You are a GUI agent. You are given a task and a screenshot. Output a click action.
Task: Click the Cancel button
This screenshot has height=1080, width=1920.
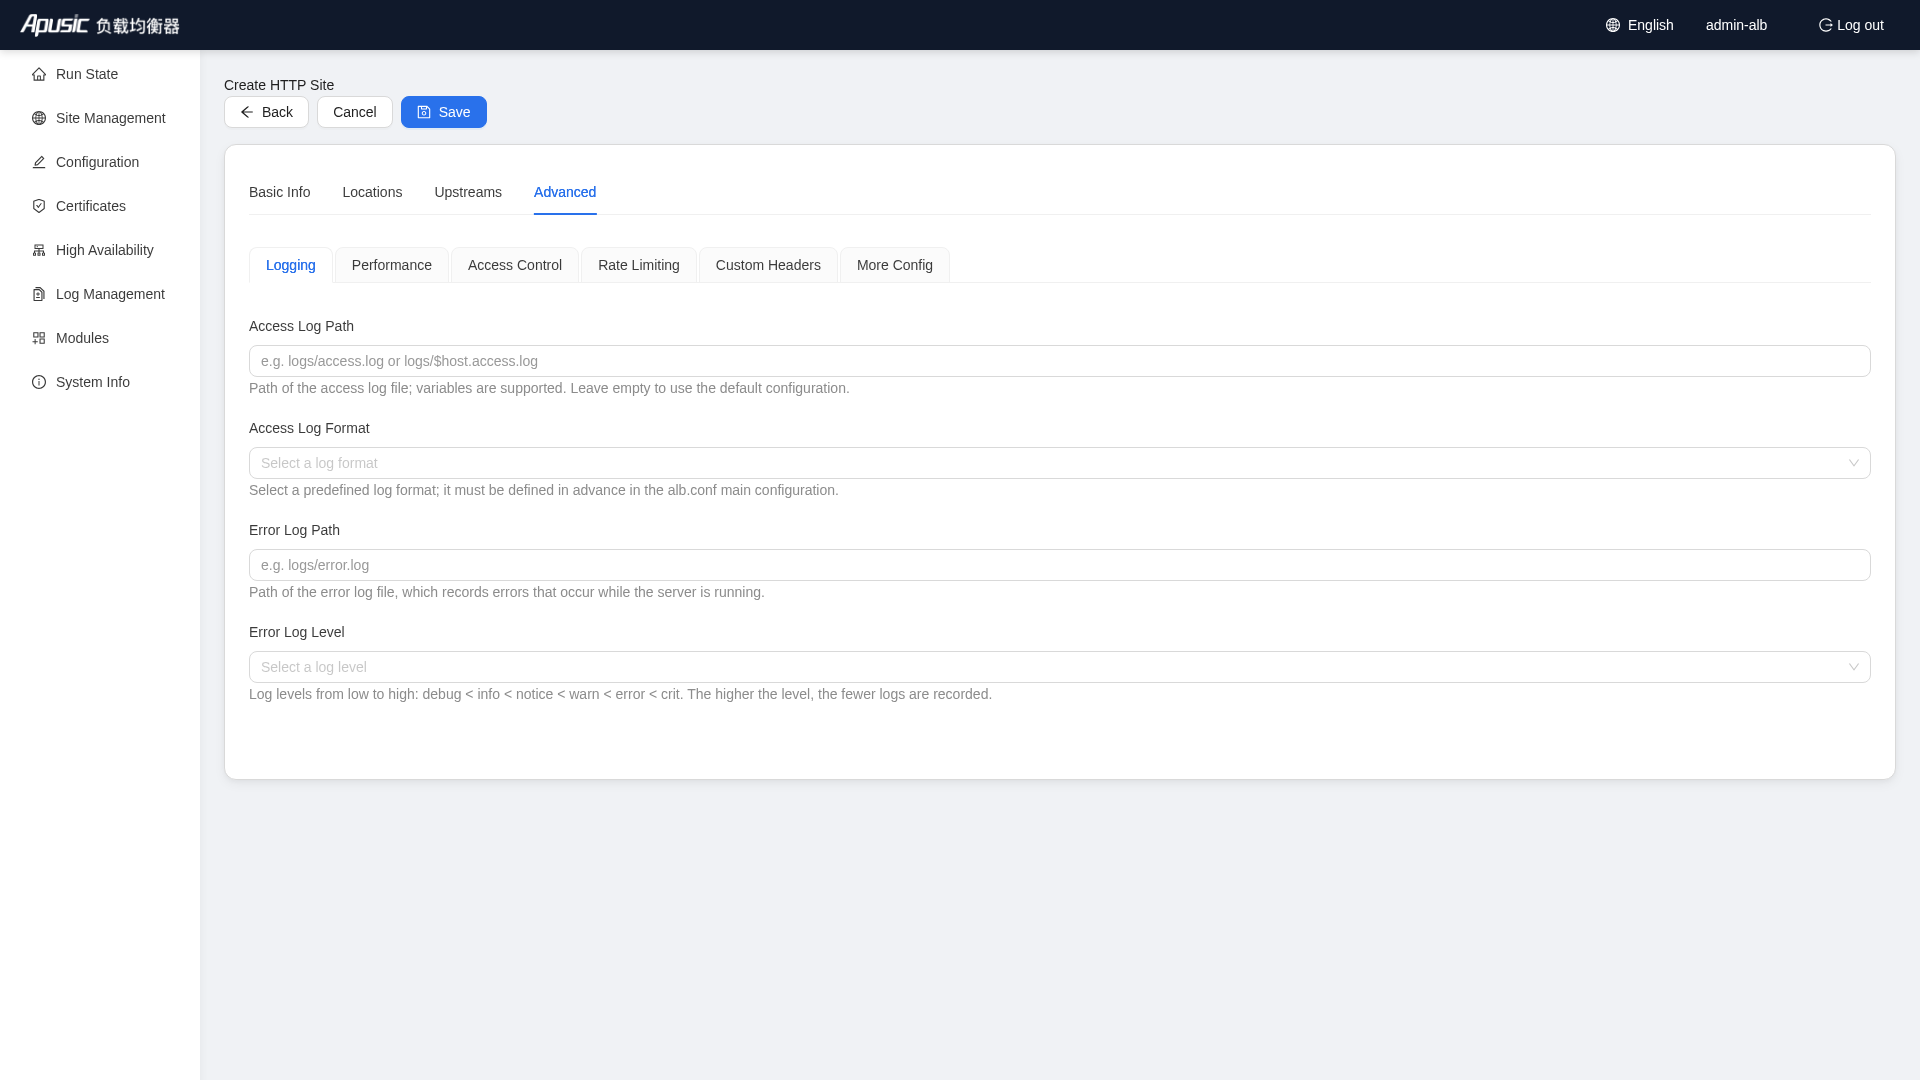click(x=355, y=112)
